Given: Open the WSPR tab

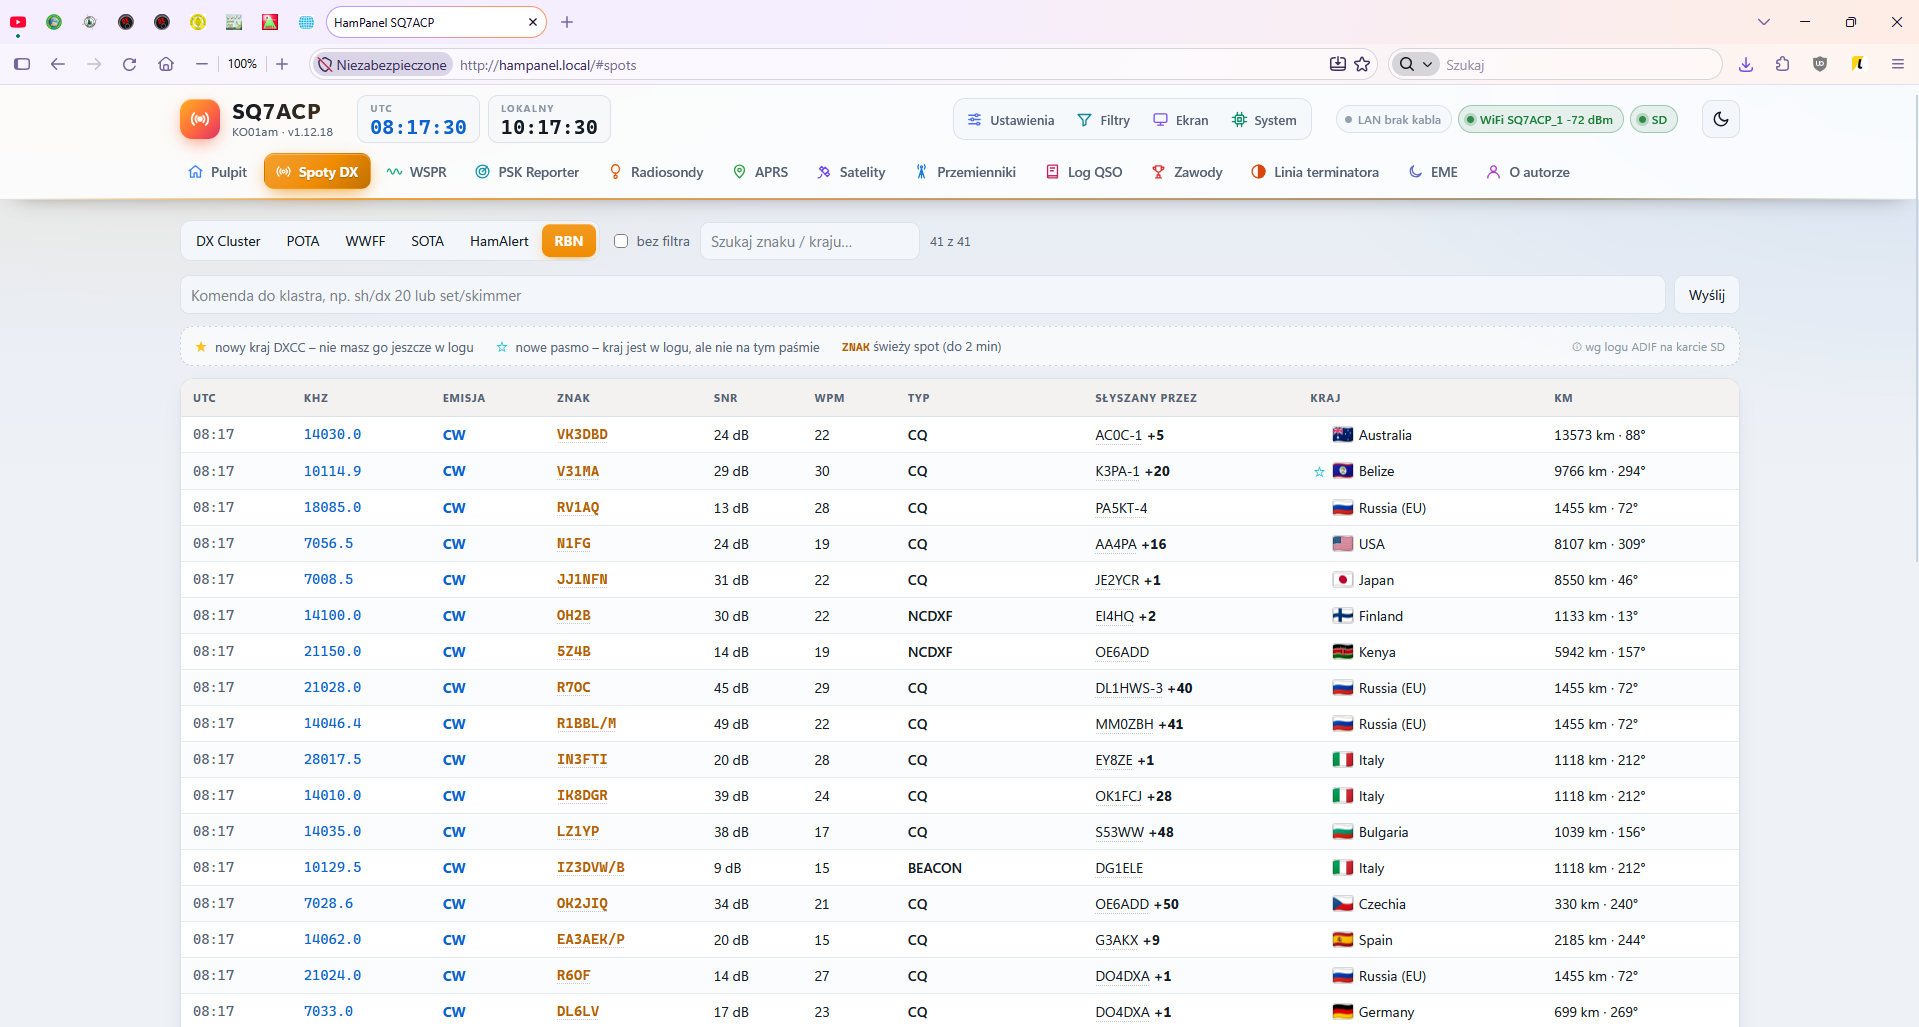Looking at the screenshot, I should pos(417,172).
